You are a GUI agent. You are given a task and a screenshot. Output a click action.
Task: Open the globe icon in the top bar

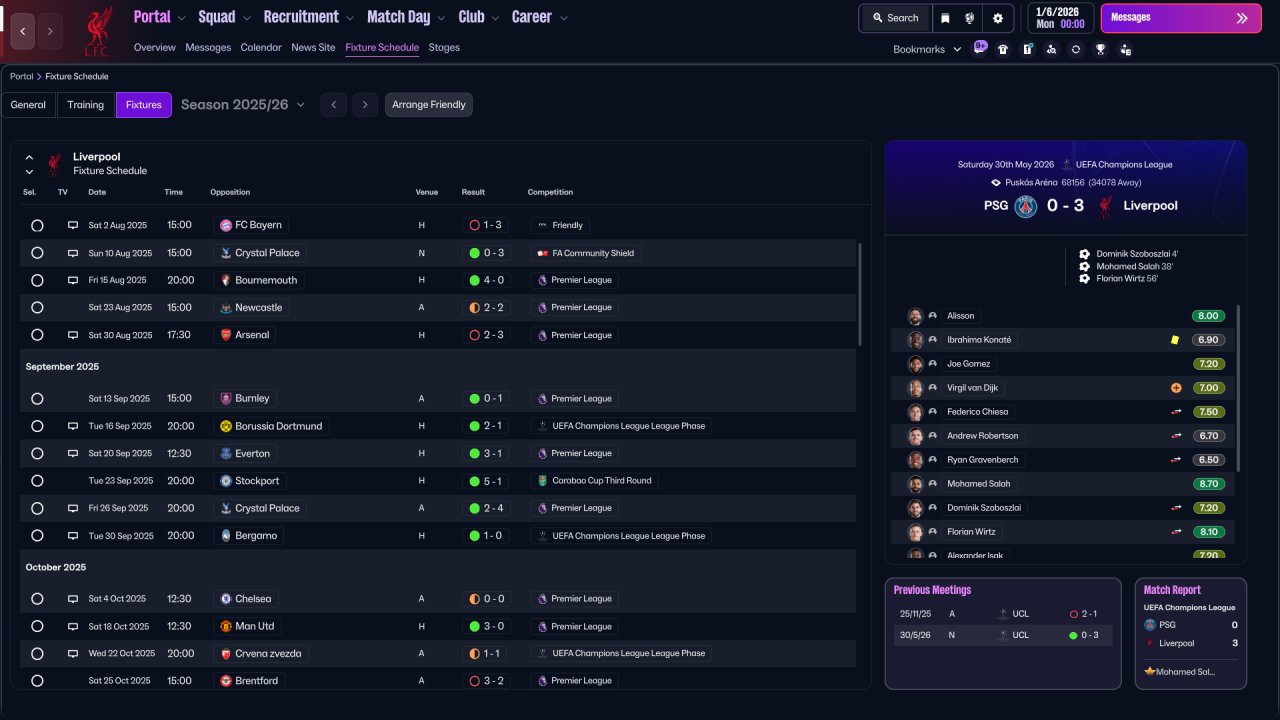(970, 18)
